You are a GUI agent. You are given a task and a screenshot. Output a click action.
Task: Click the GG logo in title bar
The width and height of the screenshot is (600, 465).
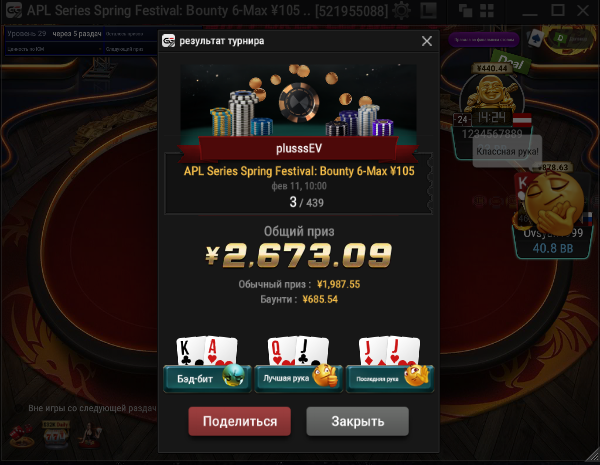click(x=14, y=10)
